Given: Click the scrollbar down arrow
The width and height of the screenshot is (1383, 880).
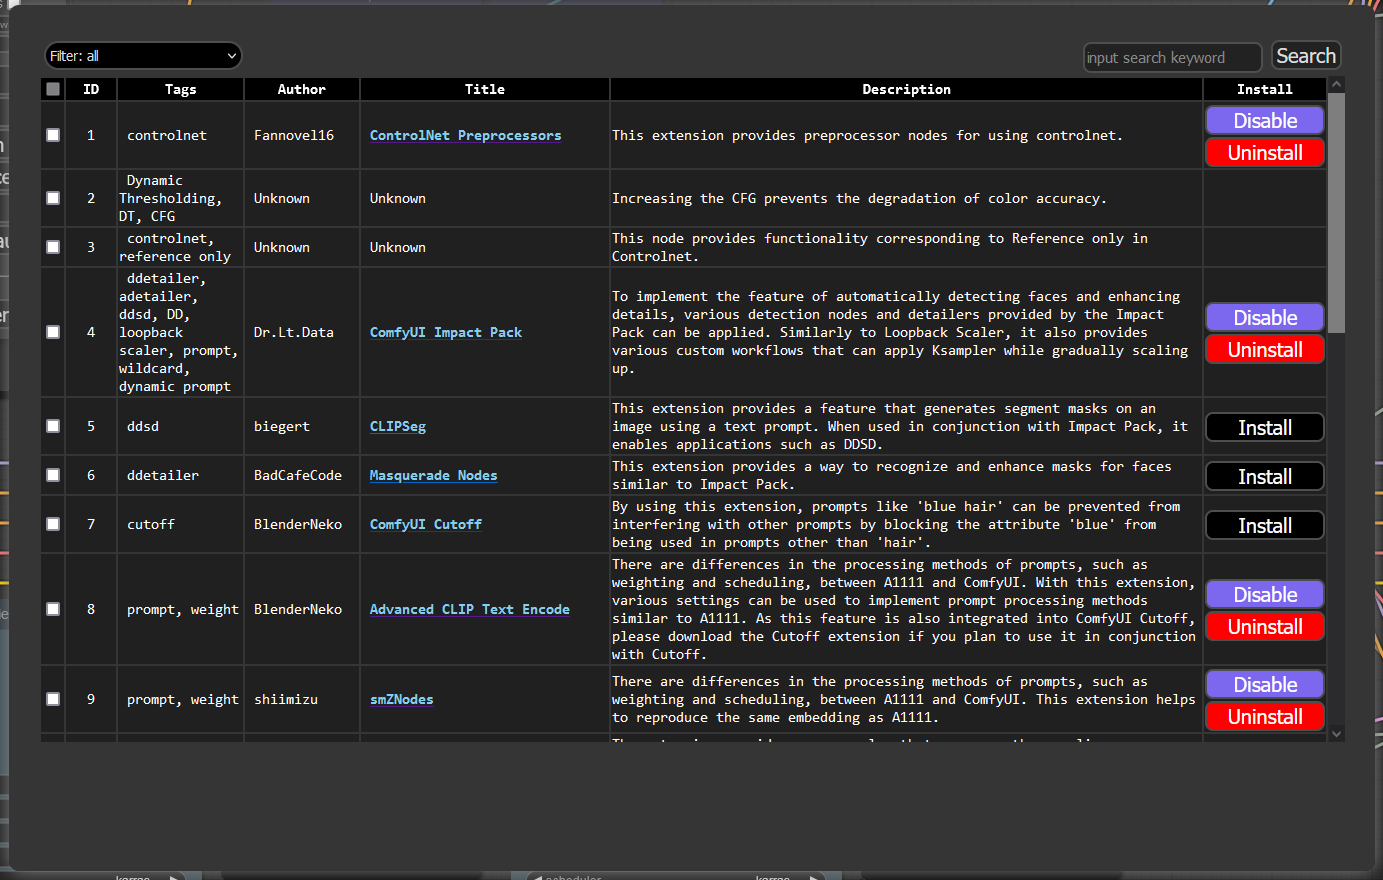Looking at the screenshot, I should pyautogui.click(x=1337, y=733).
